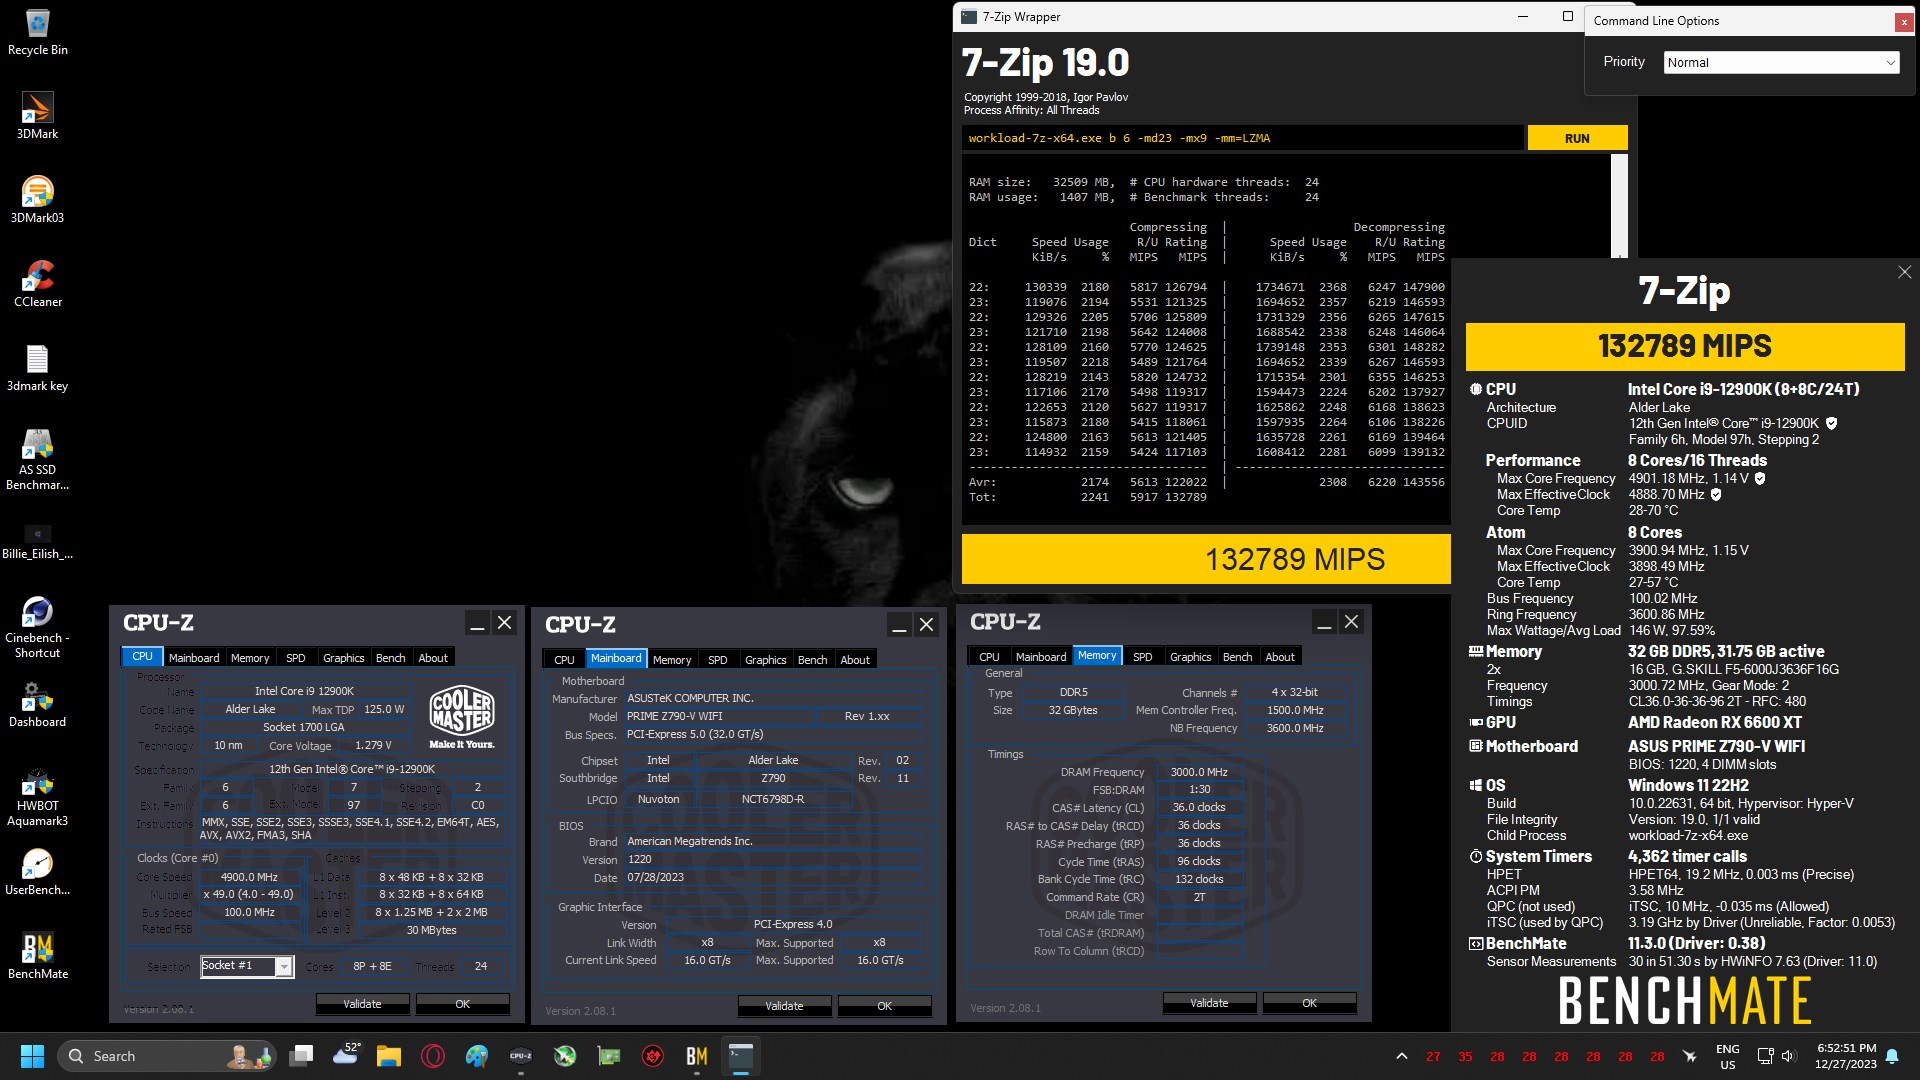Launch Cinebench Shortcut desktop icon

click(37, 627)
